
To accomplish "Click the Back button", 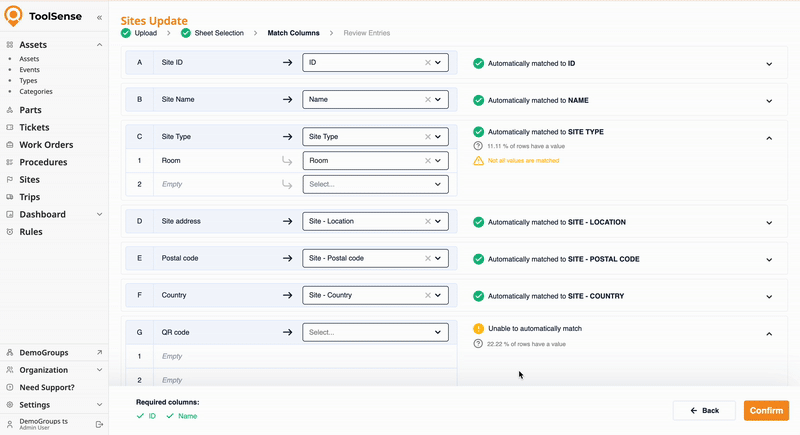I will (x=704, y=410).
